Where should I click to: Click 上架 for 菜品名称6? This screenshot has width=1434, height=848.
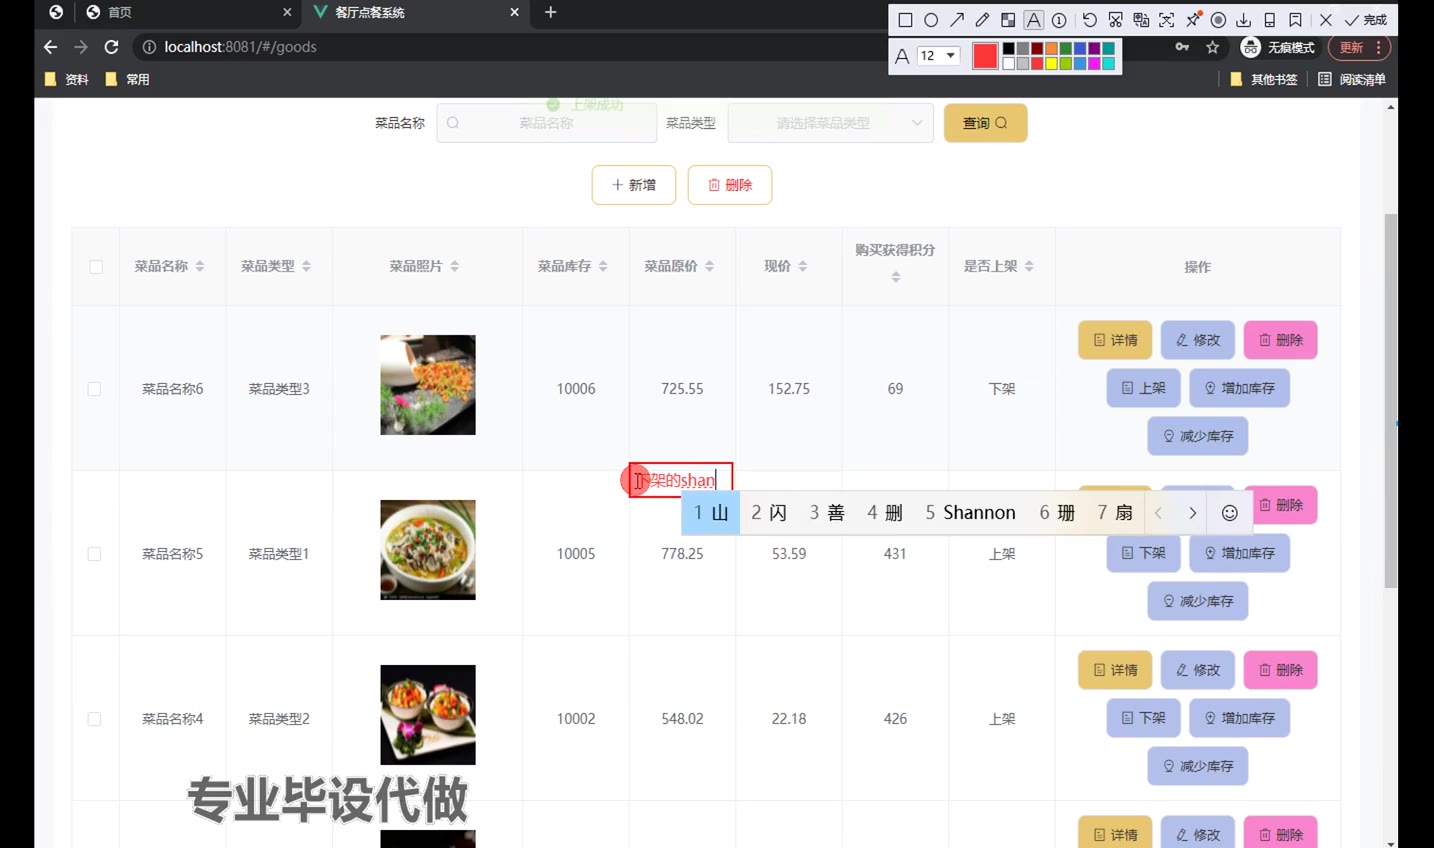(x=1144, y=388)
